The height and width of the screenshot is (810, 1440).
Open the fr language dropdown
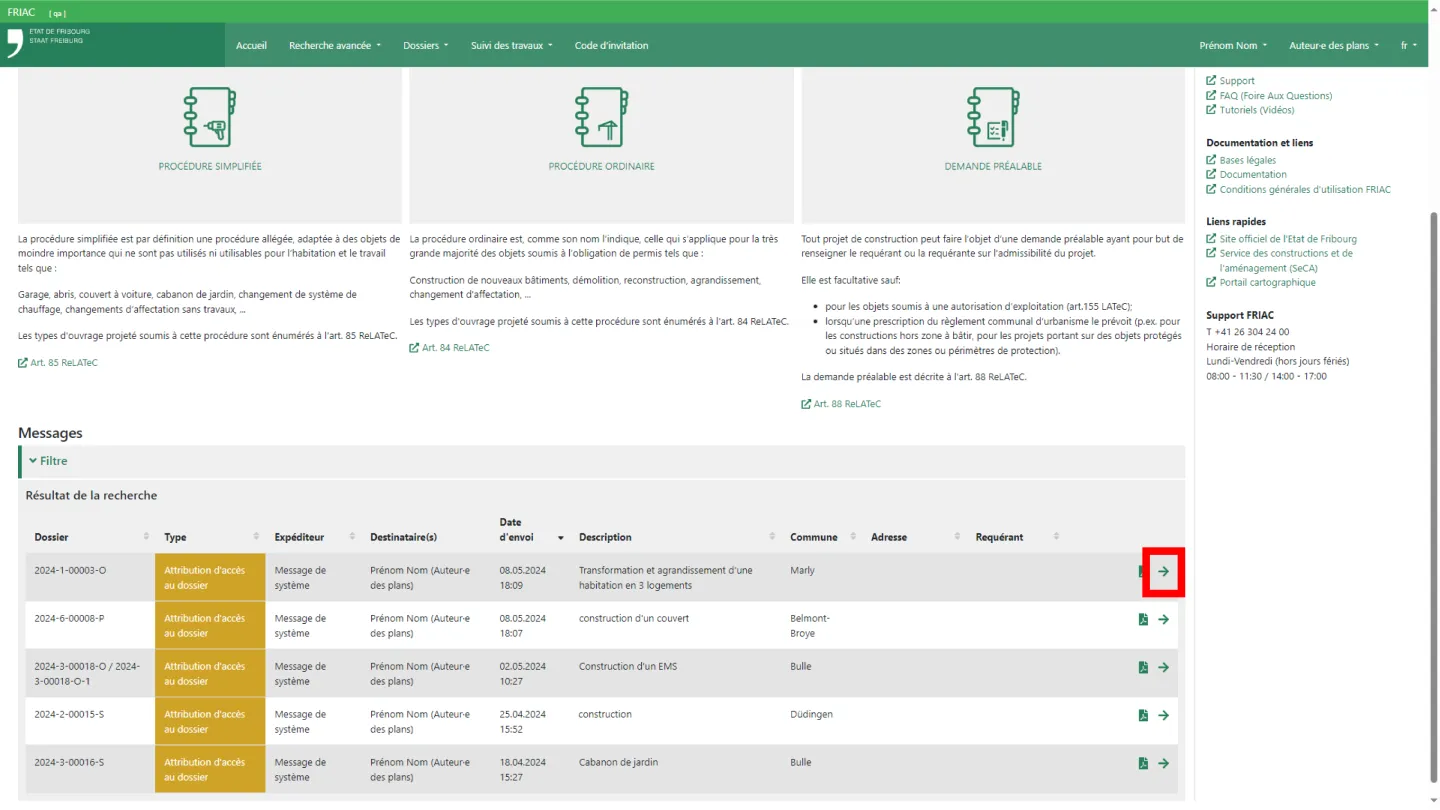click(1408, 46)
